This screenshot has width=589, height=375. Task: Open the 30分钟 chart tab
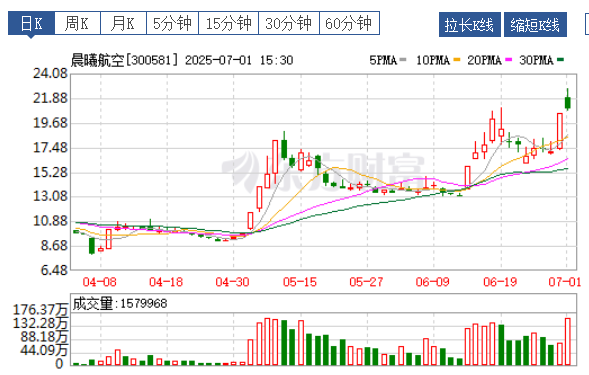click(289, 23)
